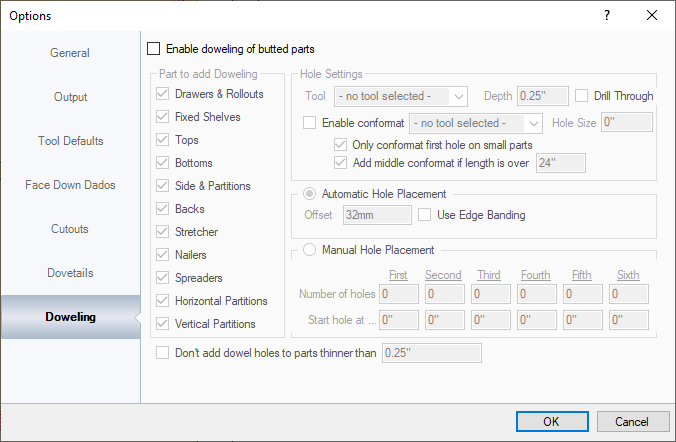Screen dimensions: 676x442
Task: Close the Options dialog window
Action: coord(652,15)
